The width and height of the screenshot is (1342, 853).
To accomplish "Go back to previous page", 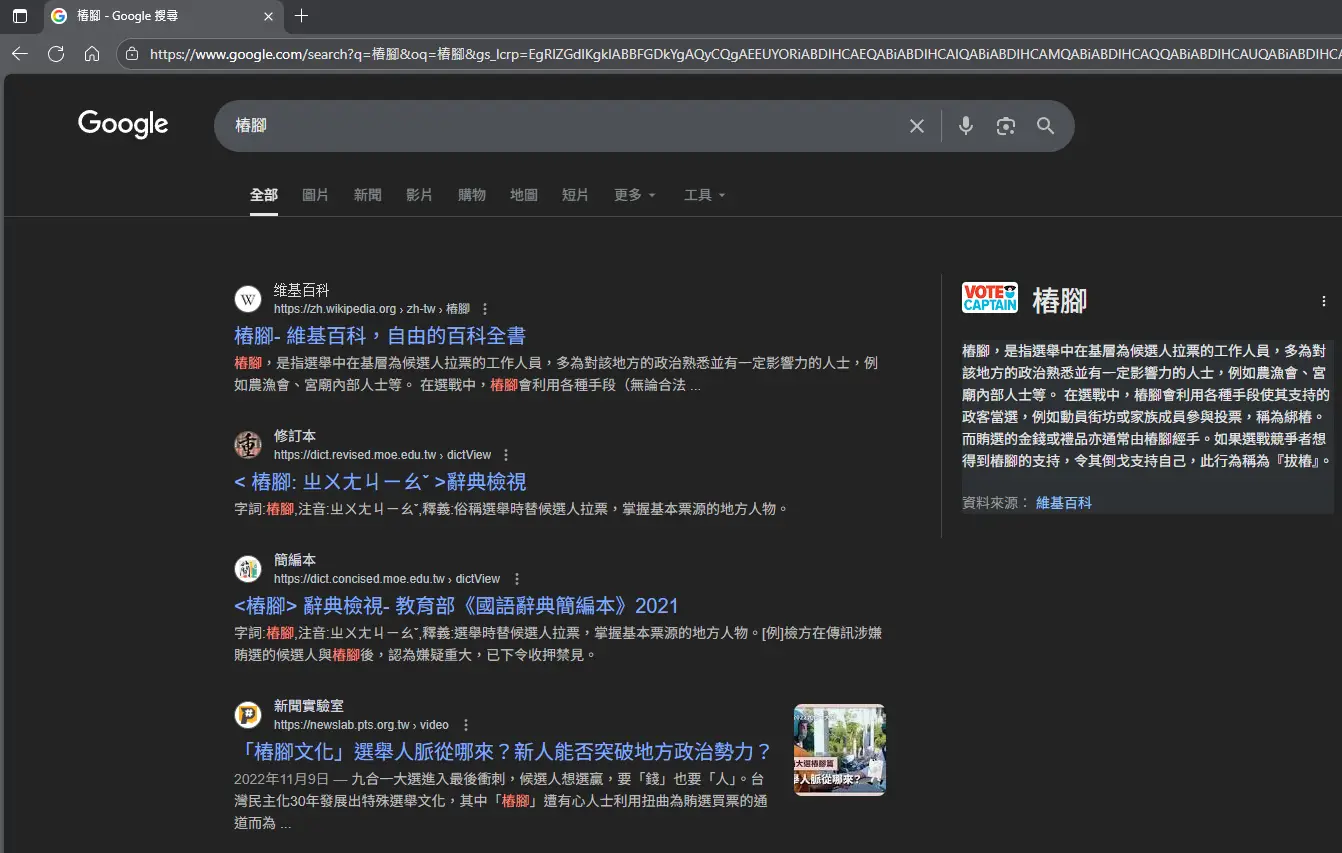I will pos(20,54).
